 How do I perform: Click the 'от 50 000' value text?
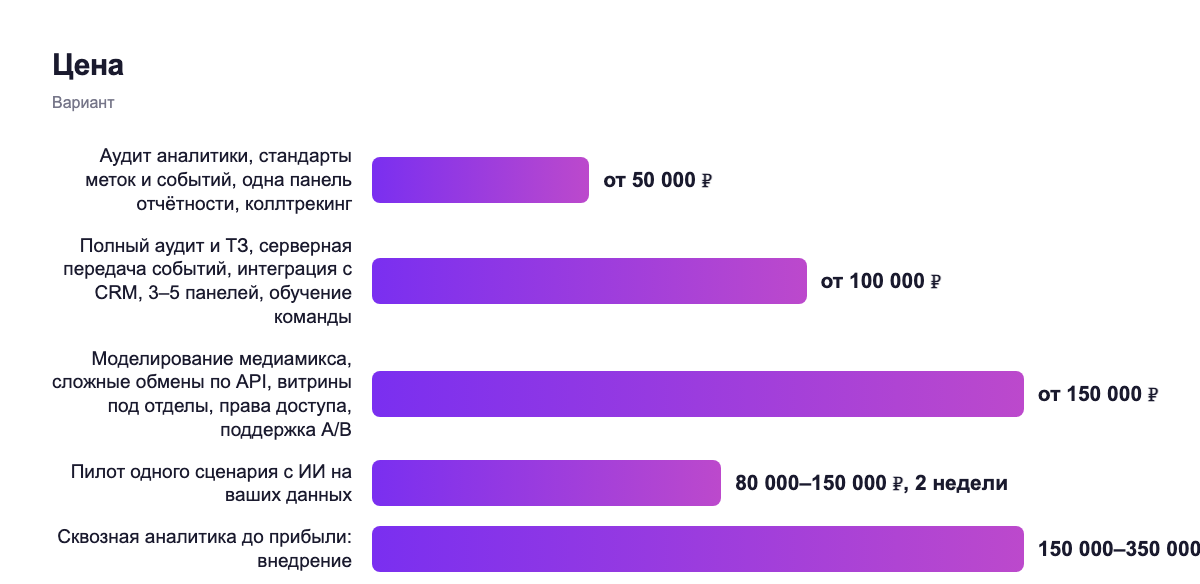[x=657, y=181]
